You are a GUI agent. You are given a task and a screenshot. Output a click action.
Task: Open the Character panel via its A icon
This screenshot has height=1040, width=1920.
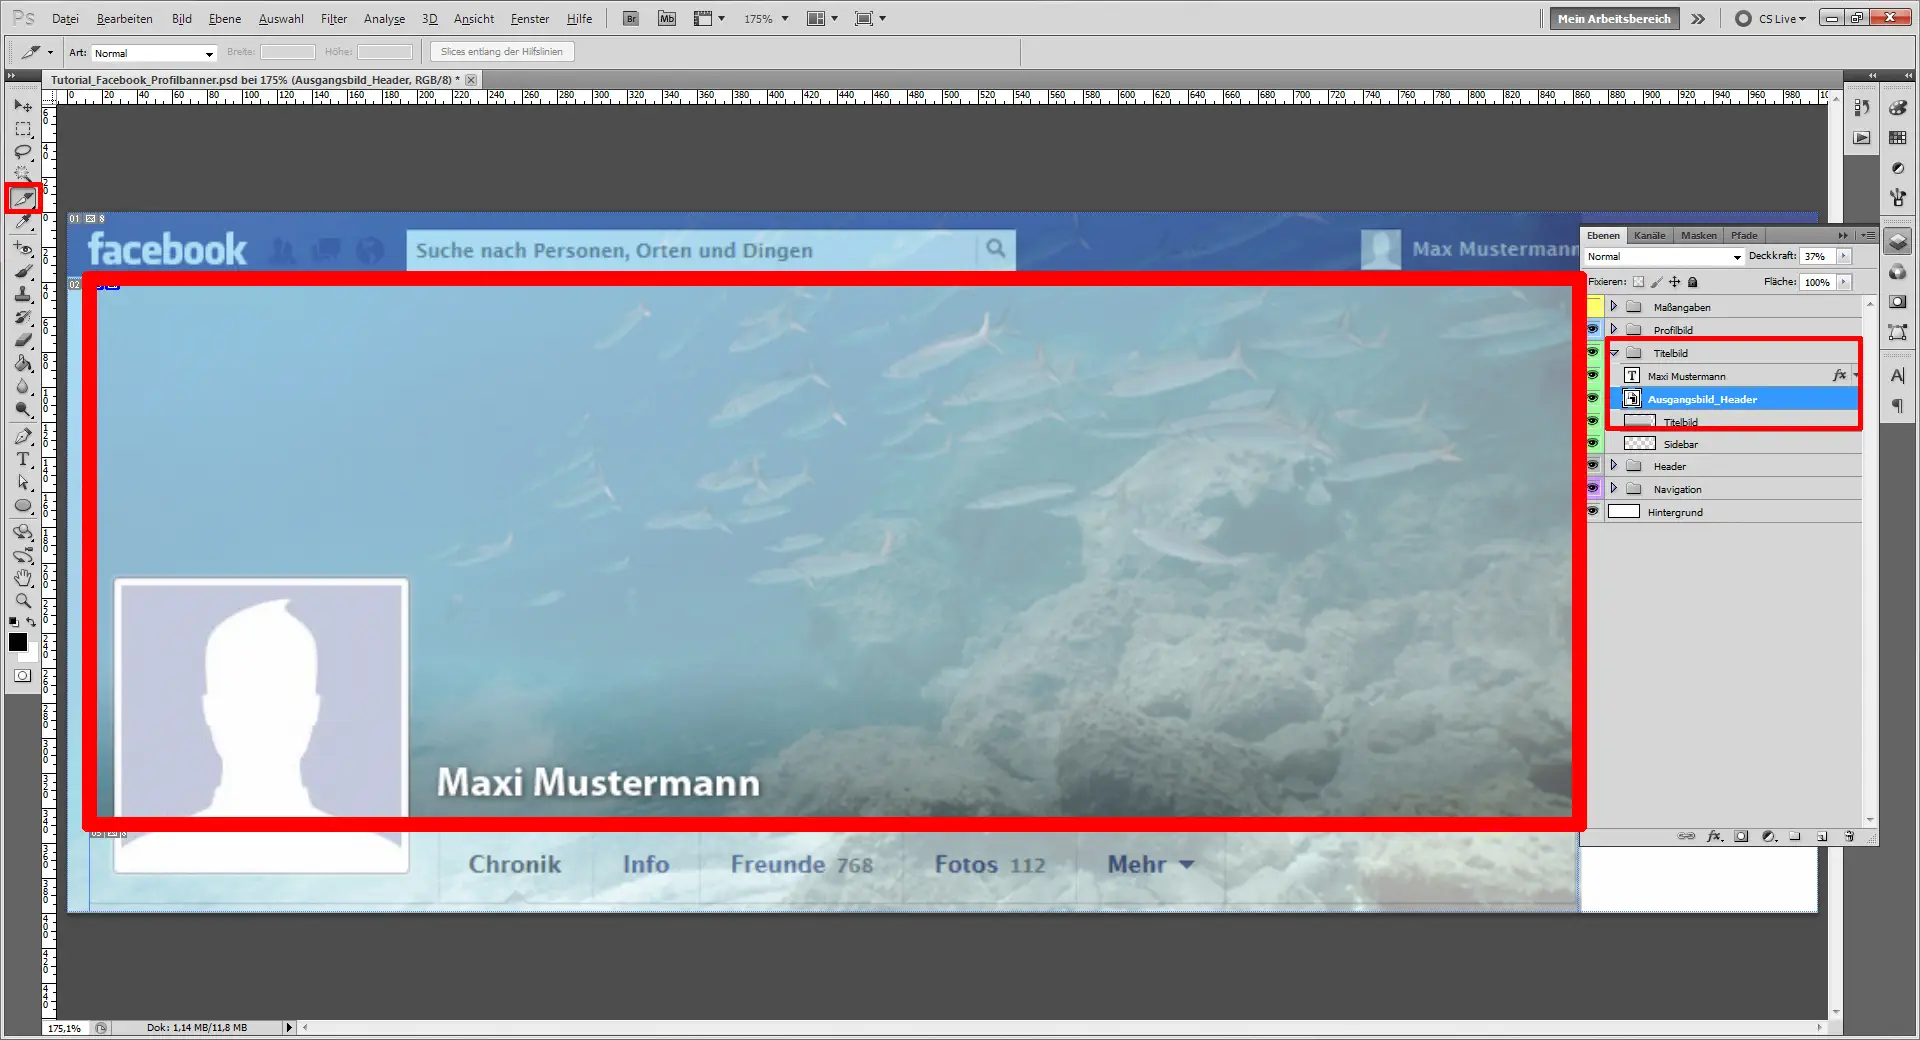1897,376
